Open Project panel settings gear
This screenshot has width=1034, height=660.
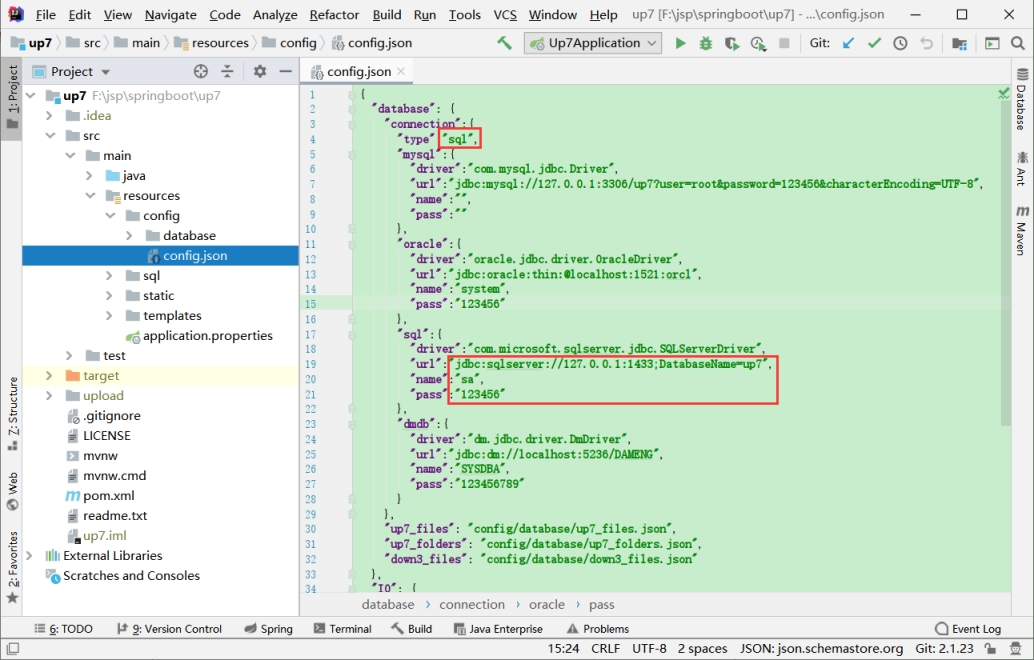260,71
